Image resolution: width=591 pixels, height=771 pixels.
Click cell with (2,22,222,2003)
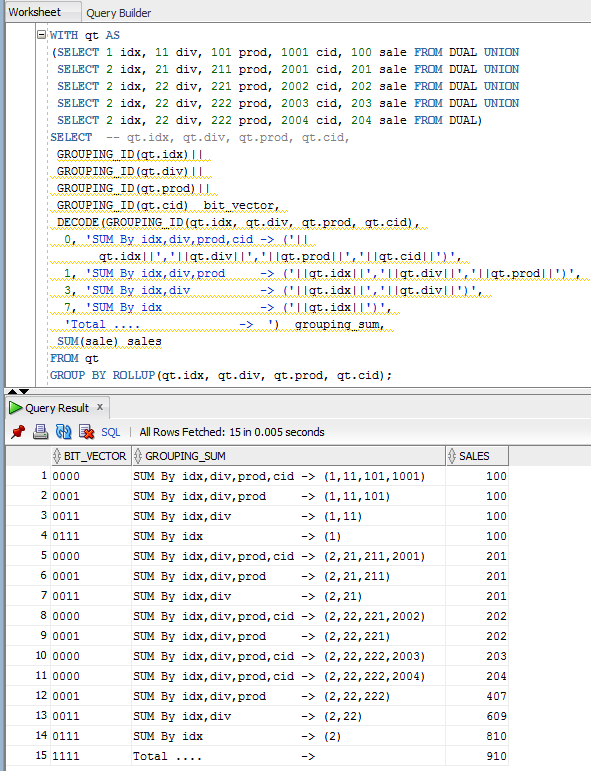tap(289, 656)
